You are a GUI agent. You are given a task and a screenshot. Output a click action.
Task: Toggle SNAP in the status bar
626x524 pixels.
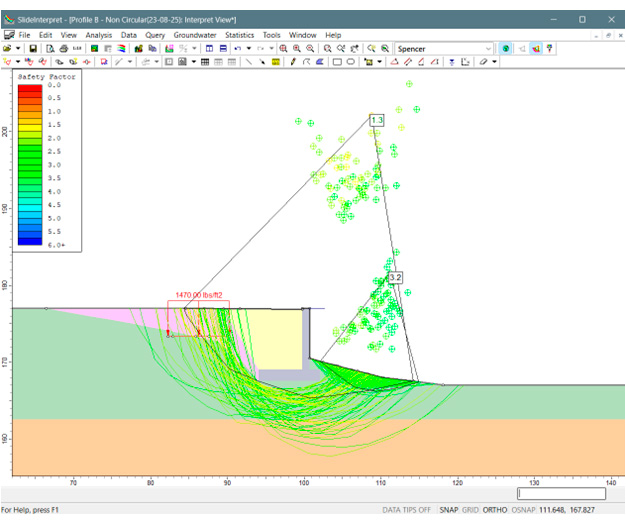[449, 510]
